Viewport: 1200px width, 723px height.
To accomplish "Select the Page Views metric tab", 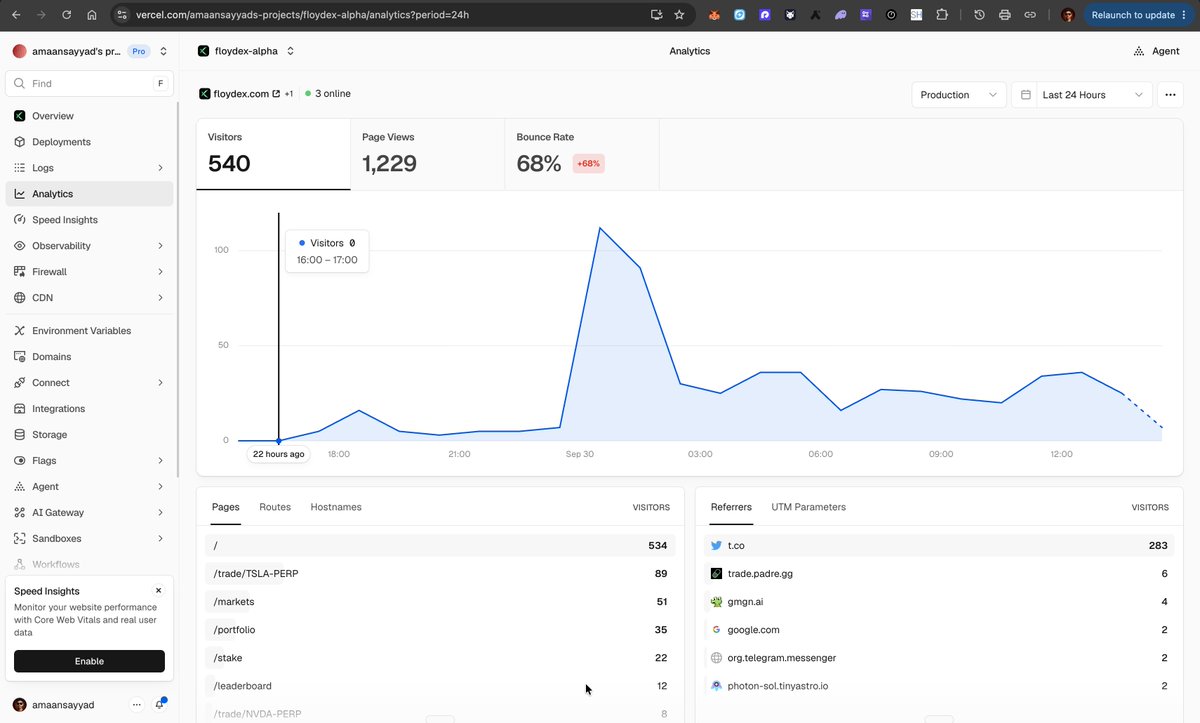I will pyautogui.click(x=427, y=154).
